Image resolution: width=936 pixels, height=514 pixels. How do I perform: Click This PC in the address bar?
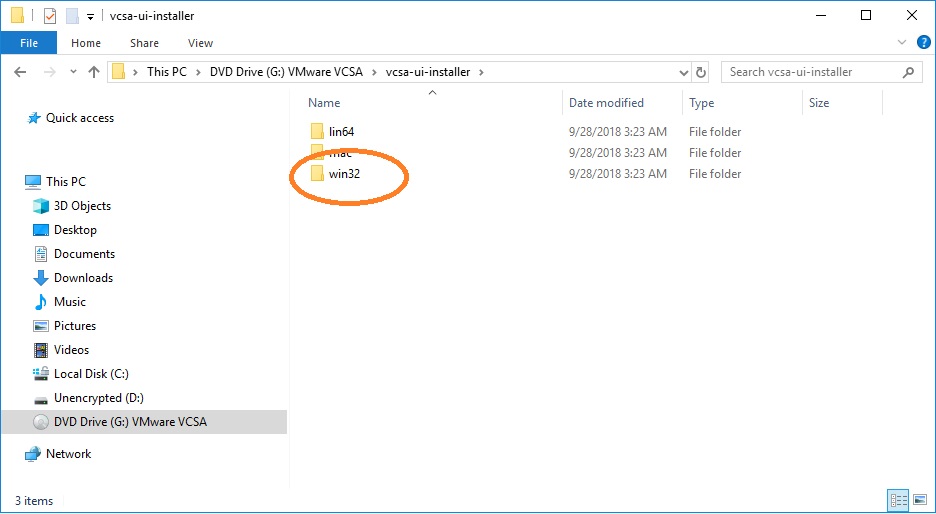pos(167,72)
